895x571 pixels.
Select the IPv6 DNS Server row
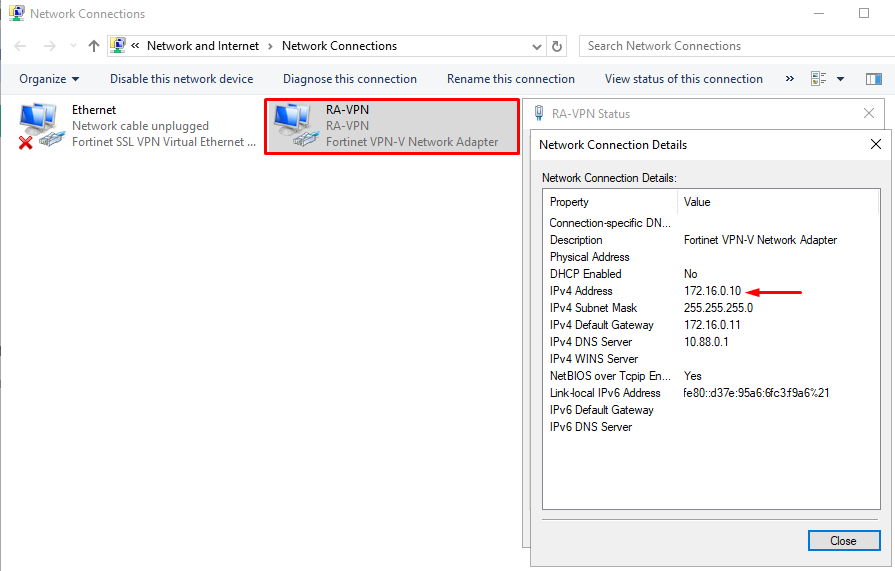coord(711,427)
